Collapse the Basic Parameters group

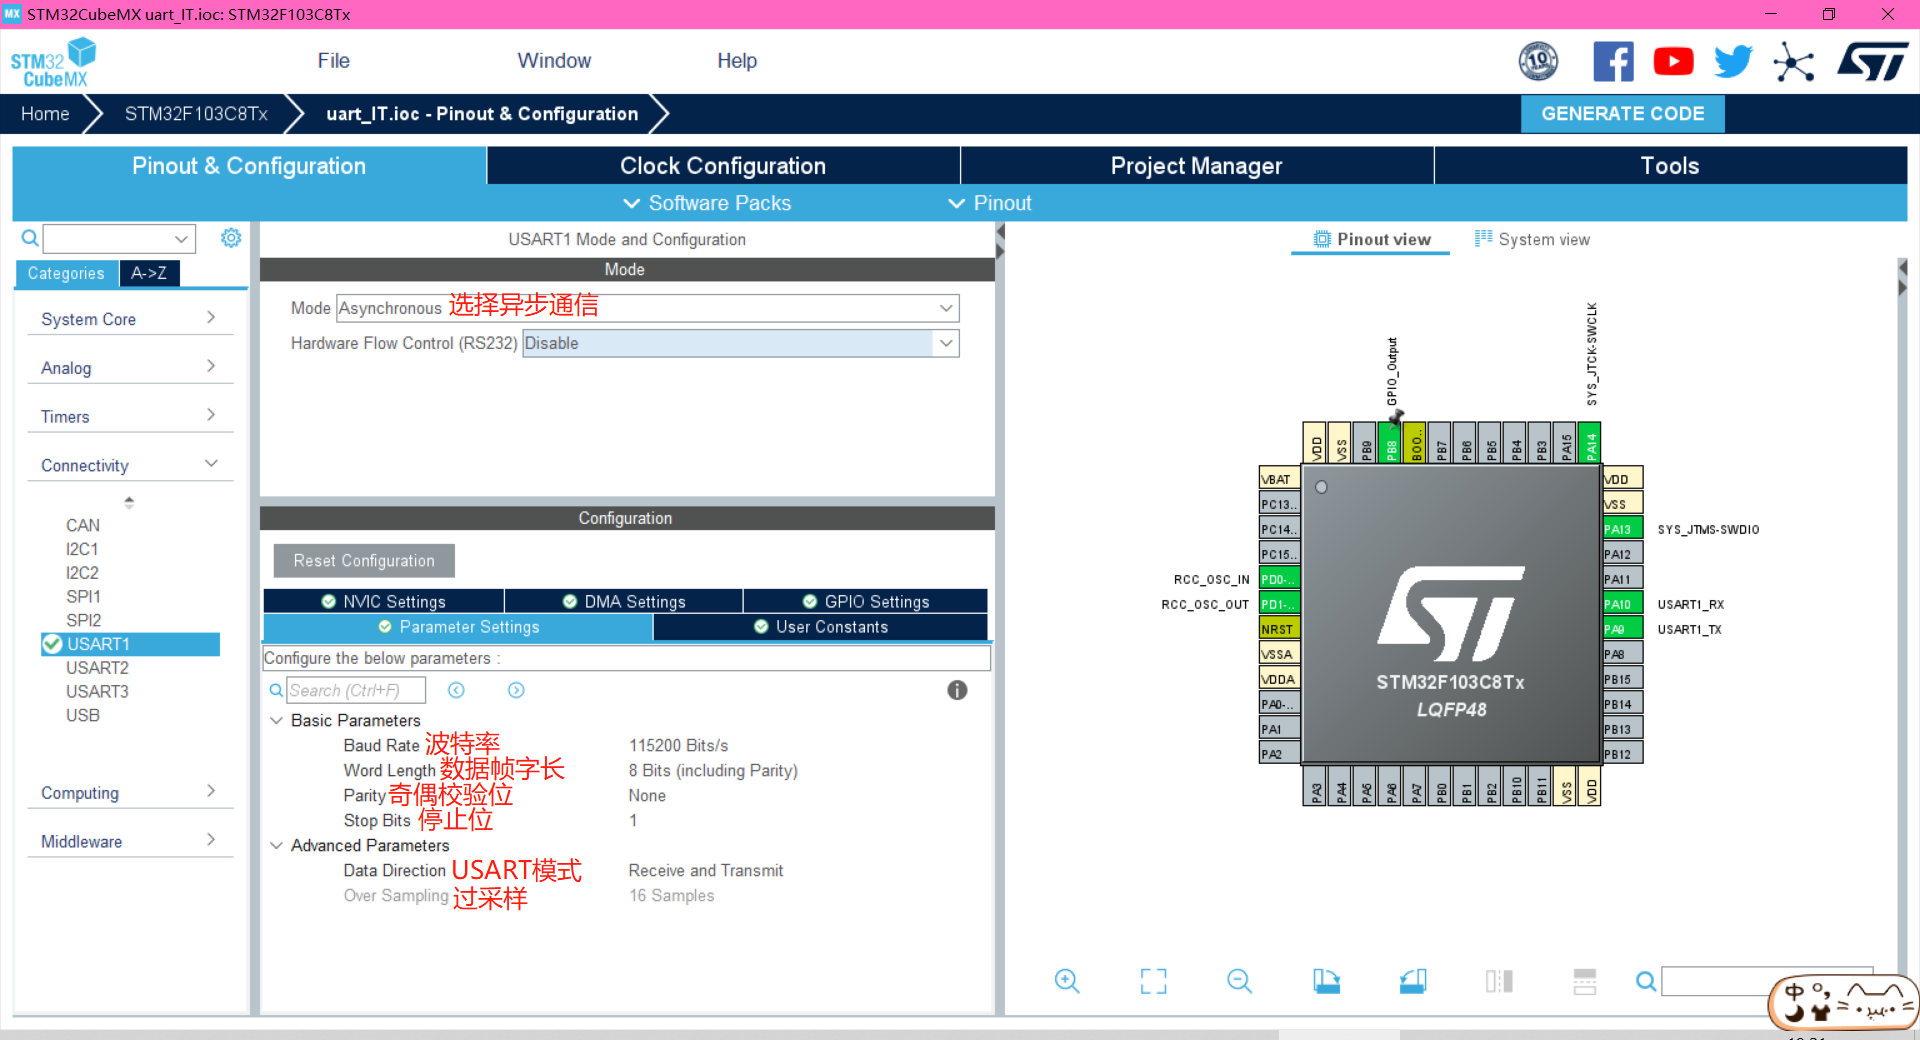click(276, 720)
